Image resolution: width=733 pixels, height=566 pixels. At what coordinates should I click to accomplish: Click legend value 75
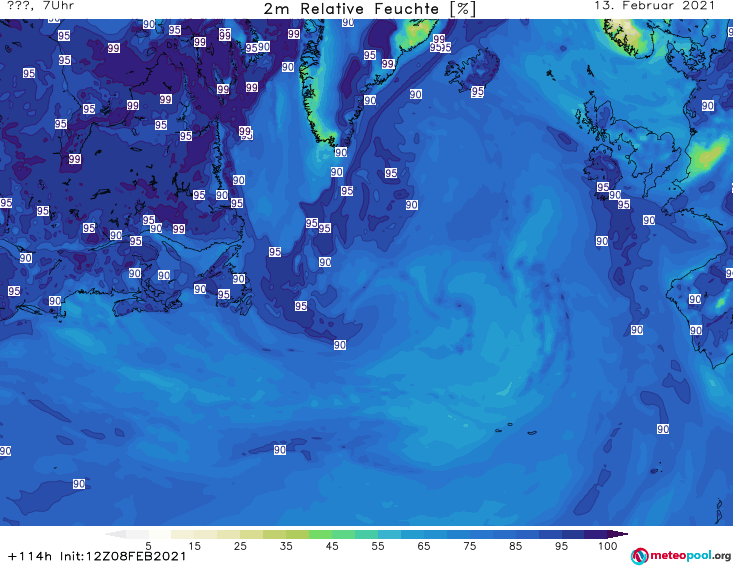469,546
